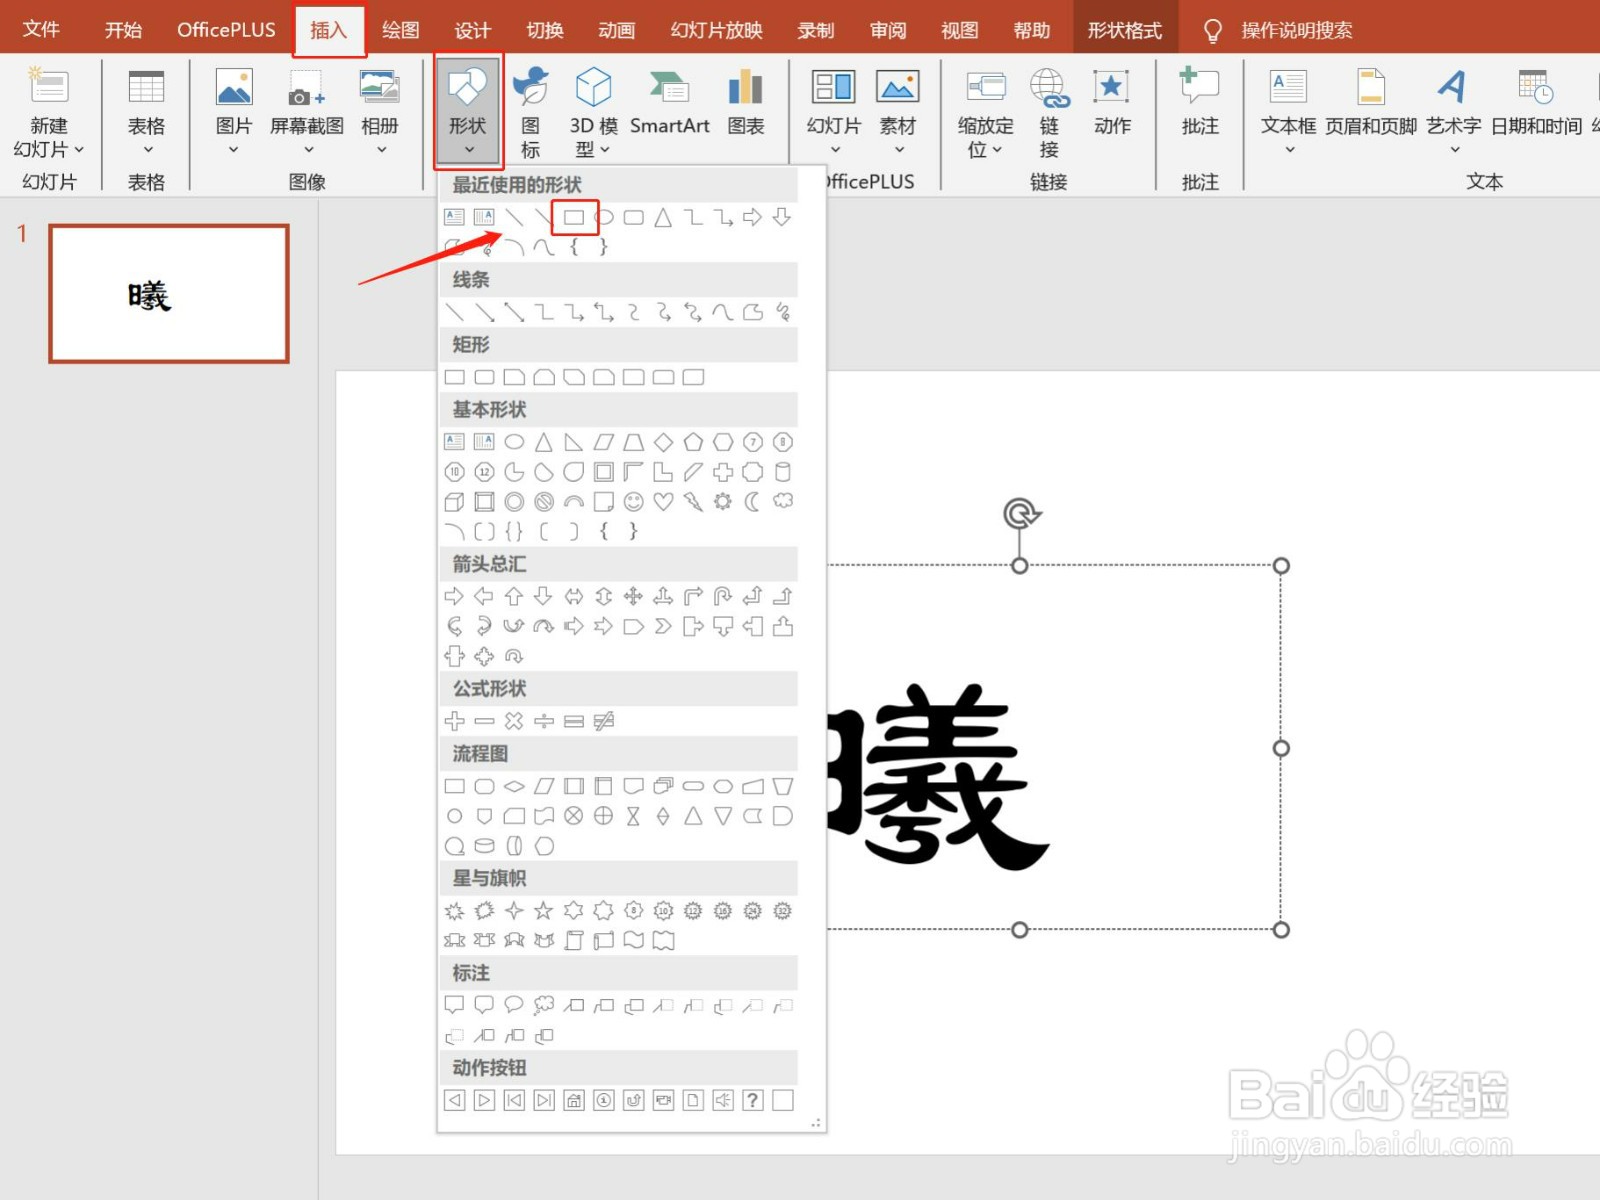Switch to the 绘图 tab

coord(401,30)
